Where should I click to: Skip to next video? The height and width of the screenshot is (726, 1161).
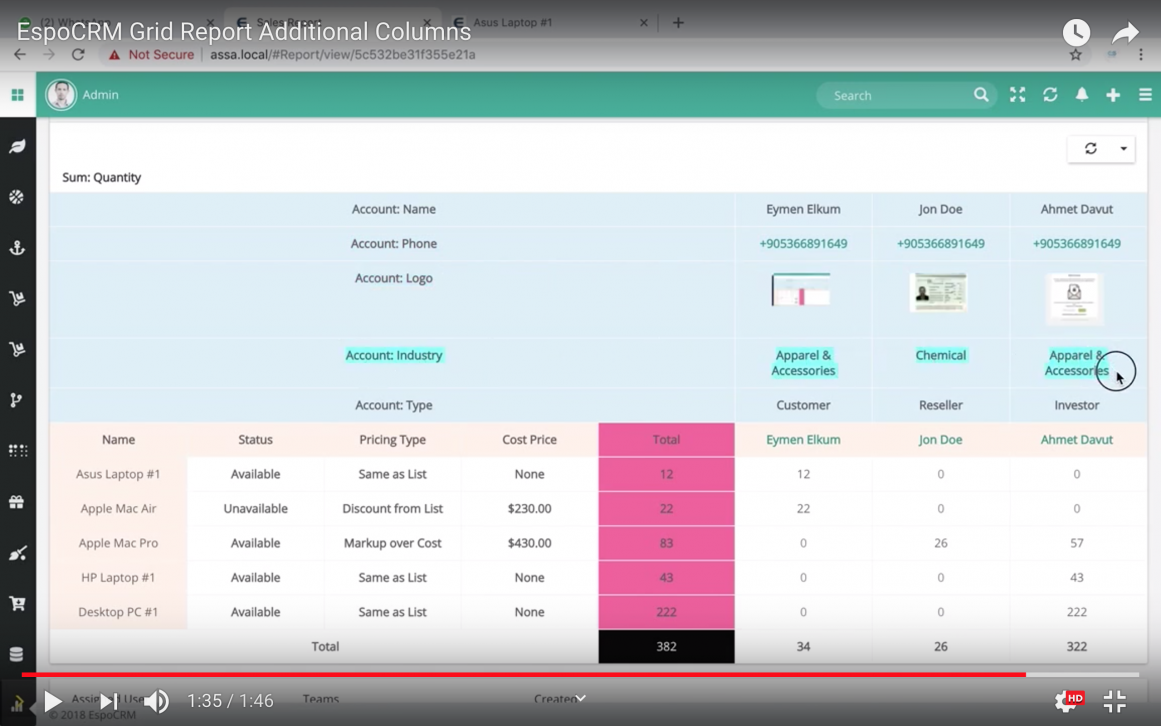click(109, 701)
